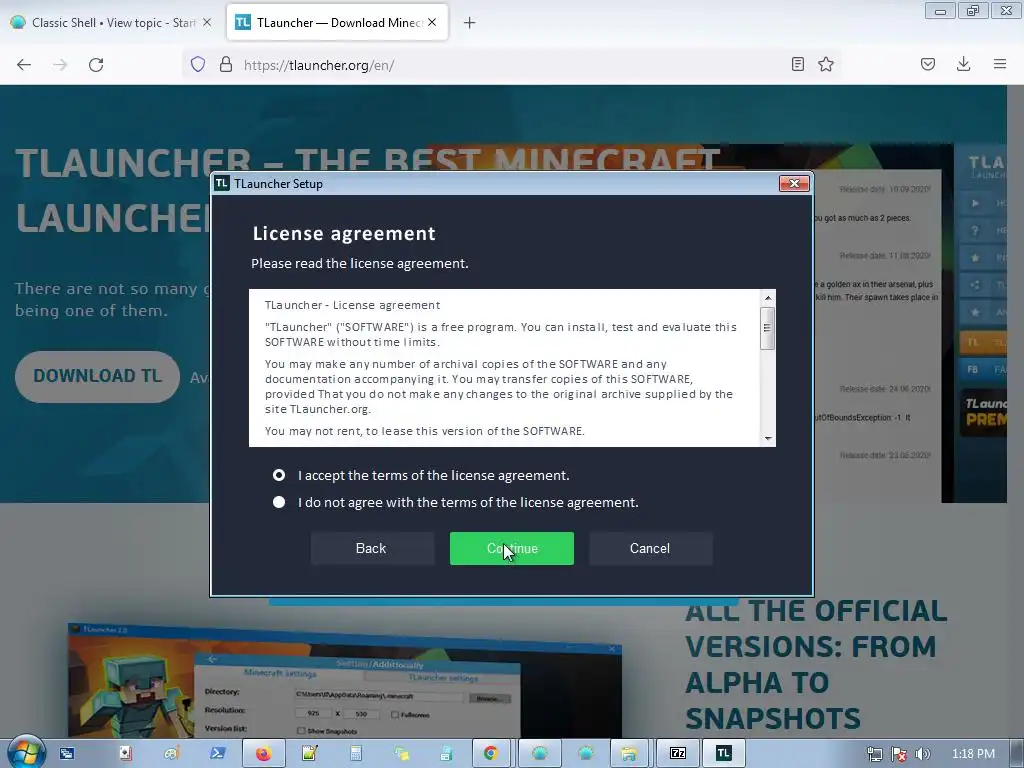Screen dimensions: 1024x768
Task: Open Calculator icon in taskbar
Action: pyautogui.click(x=356, y=754)
